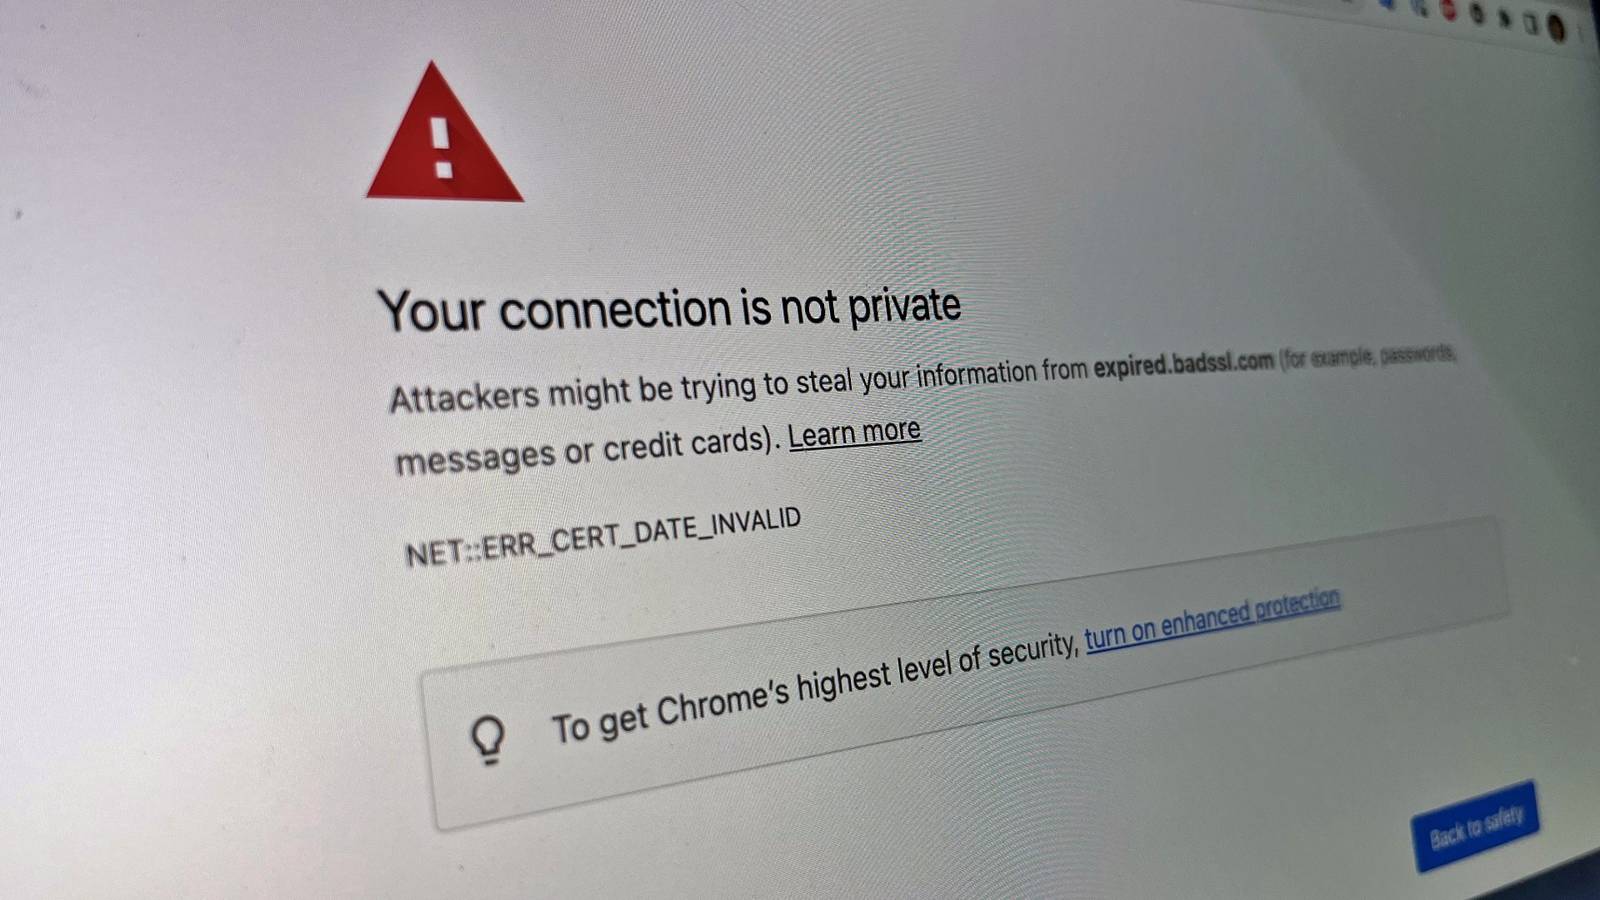Click the leftmost blue toolbar extension icon
Screen dimensions: 1600x900
[x=1386, y=4]
